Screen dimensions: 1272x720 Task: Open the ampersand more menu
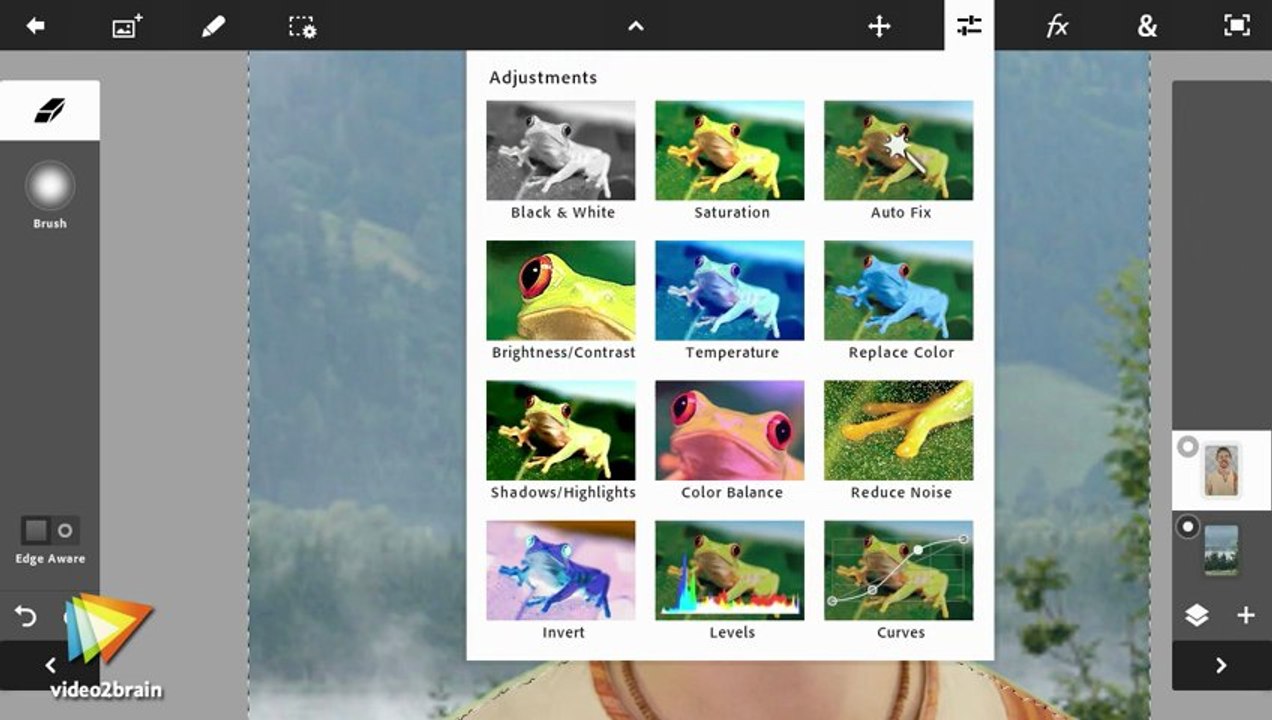[1147, 26]
